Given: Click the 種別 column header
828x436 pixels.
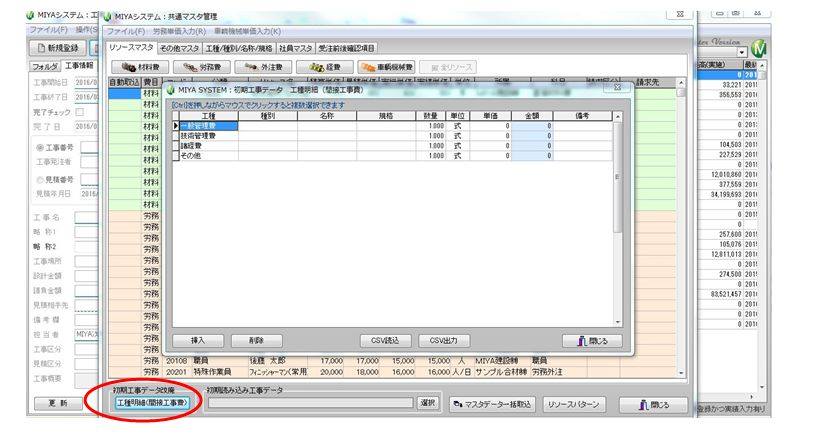Looking at the screenshot, I should tap(268, 116).
